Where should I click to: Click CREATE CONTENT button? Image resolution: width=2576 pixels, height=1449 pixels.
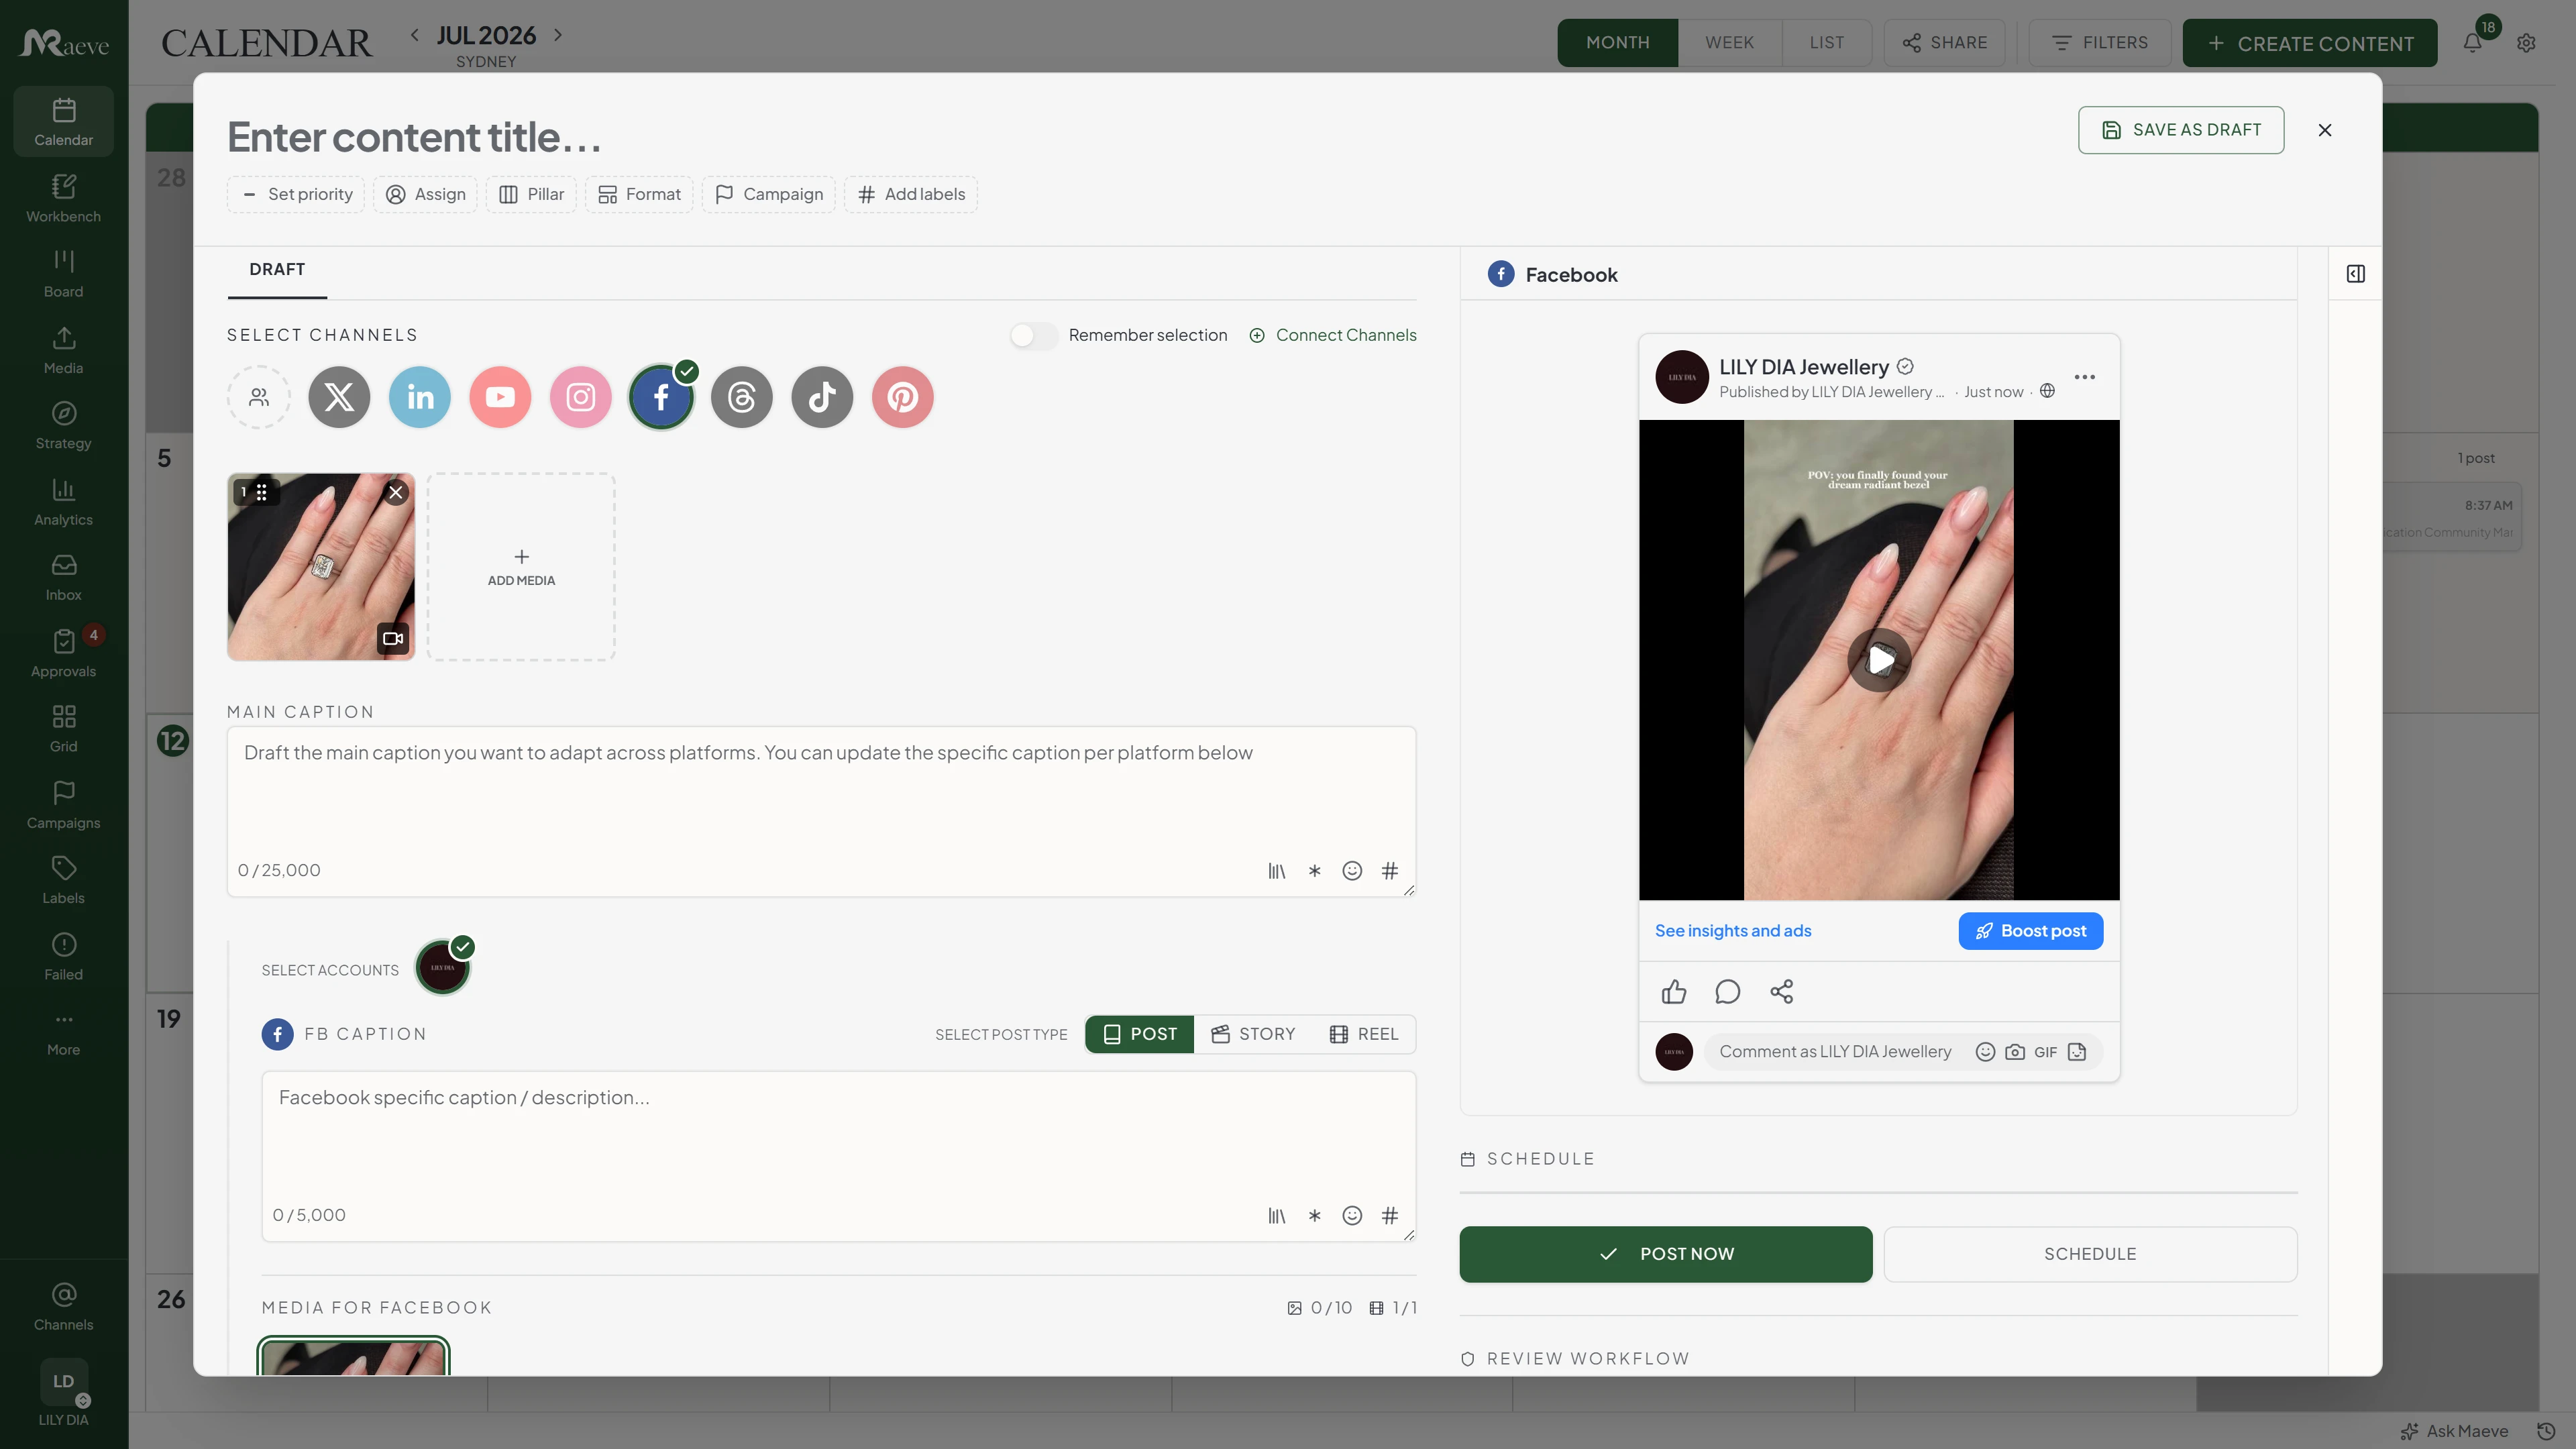click(2309, 43)
